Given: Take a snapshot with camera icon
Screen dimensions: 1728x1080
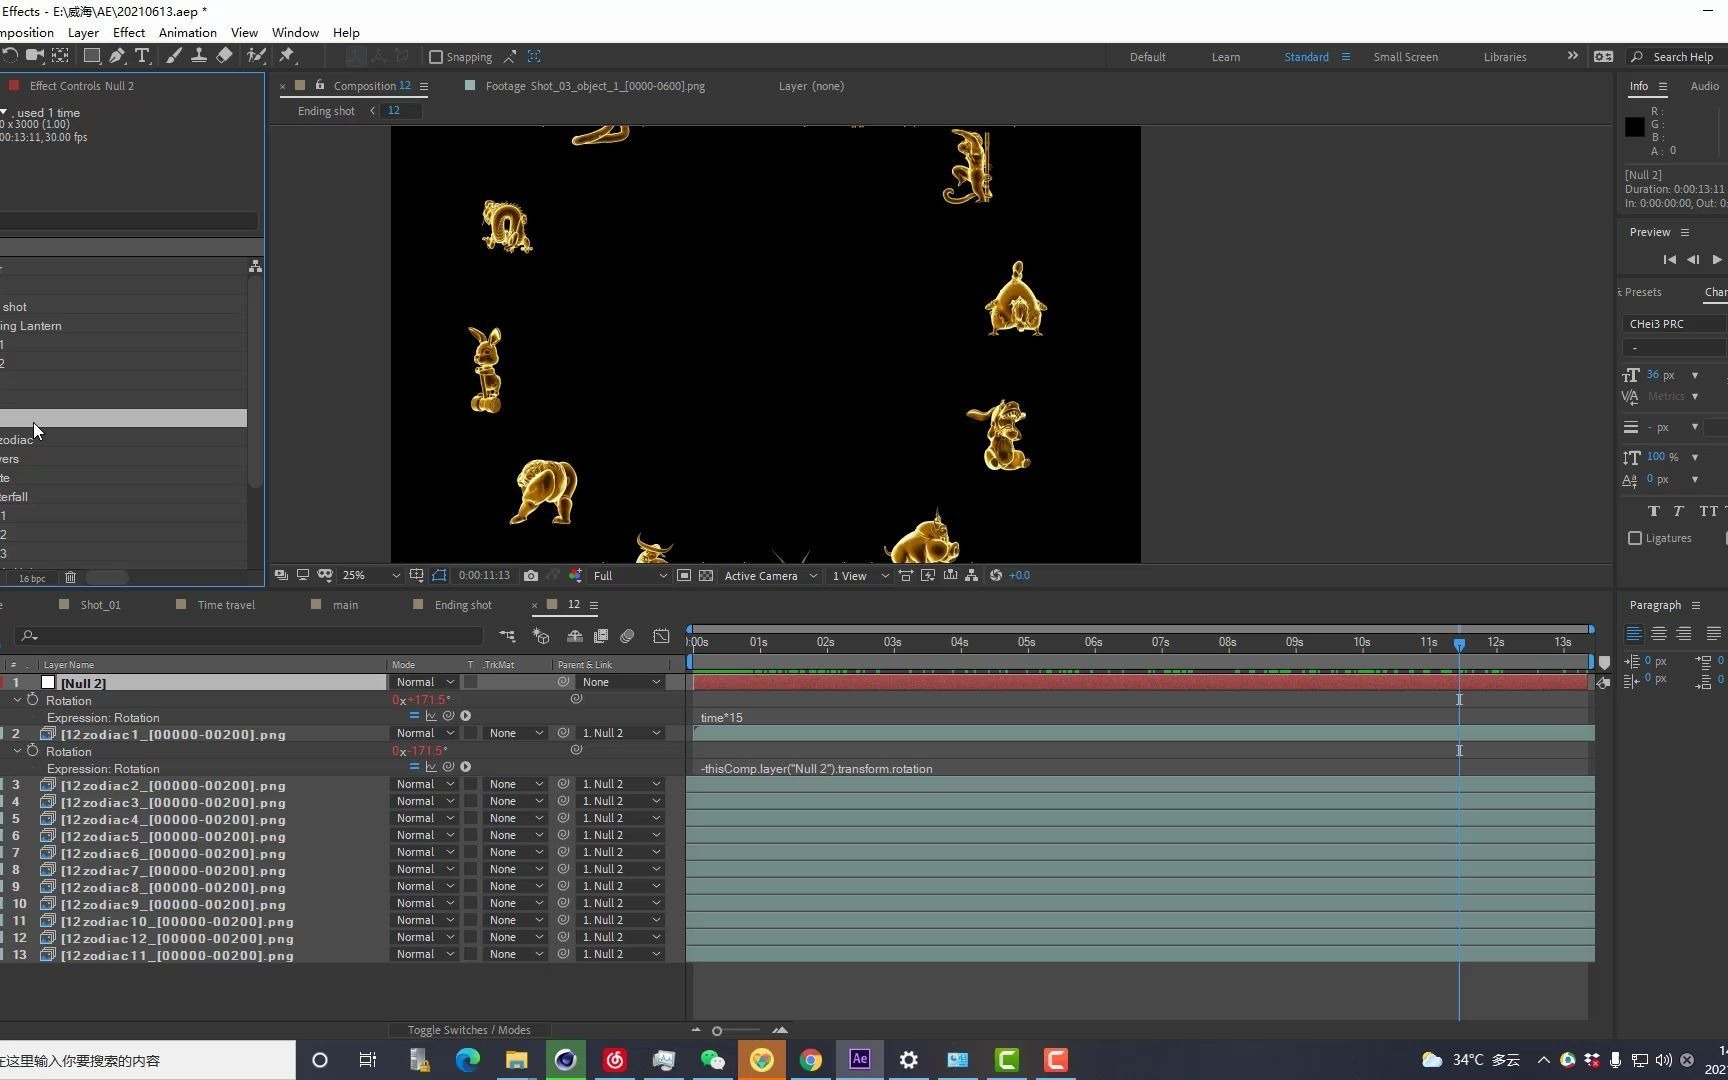Looking at the screenshot, I should (x=531, y=576).
